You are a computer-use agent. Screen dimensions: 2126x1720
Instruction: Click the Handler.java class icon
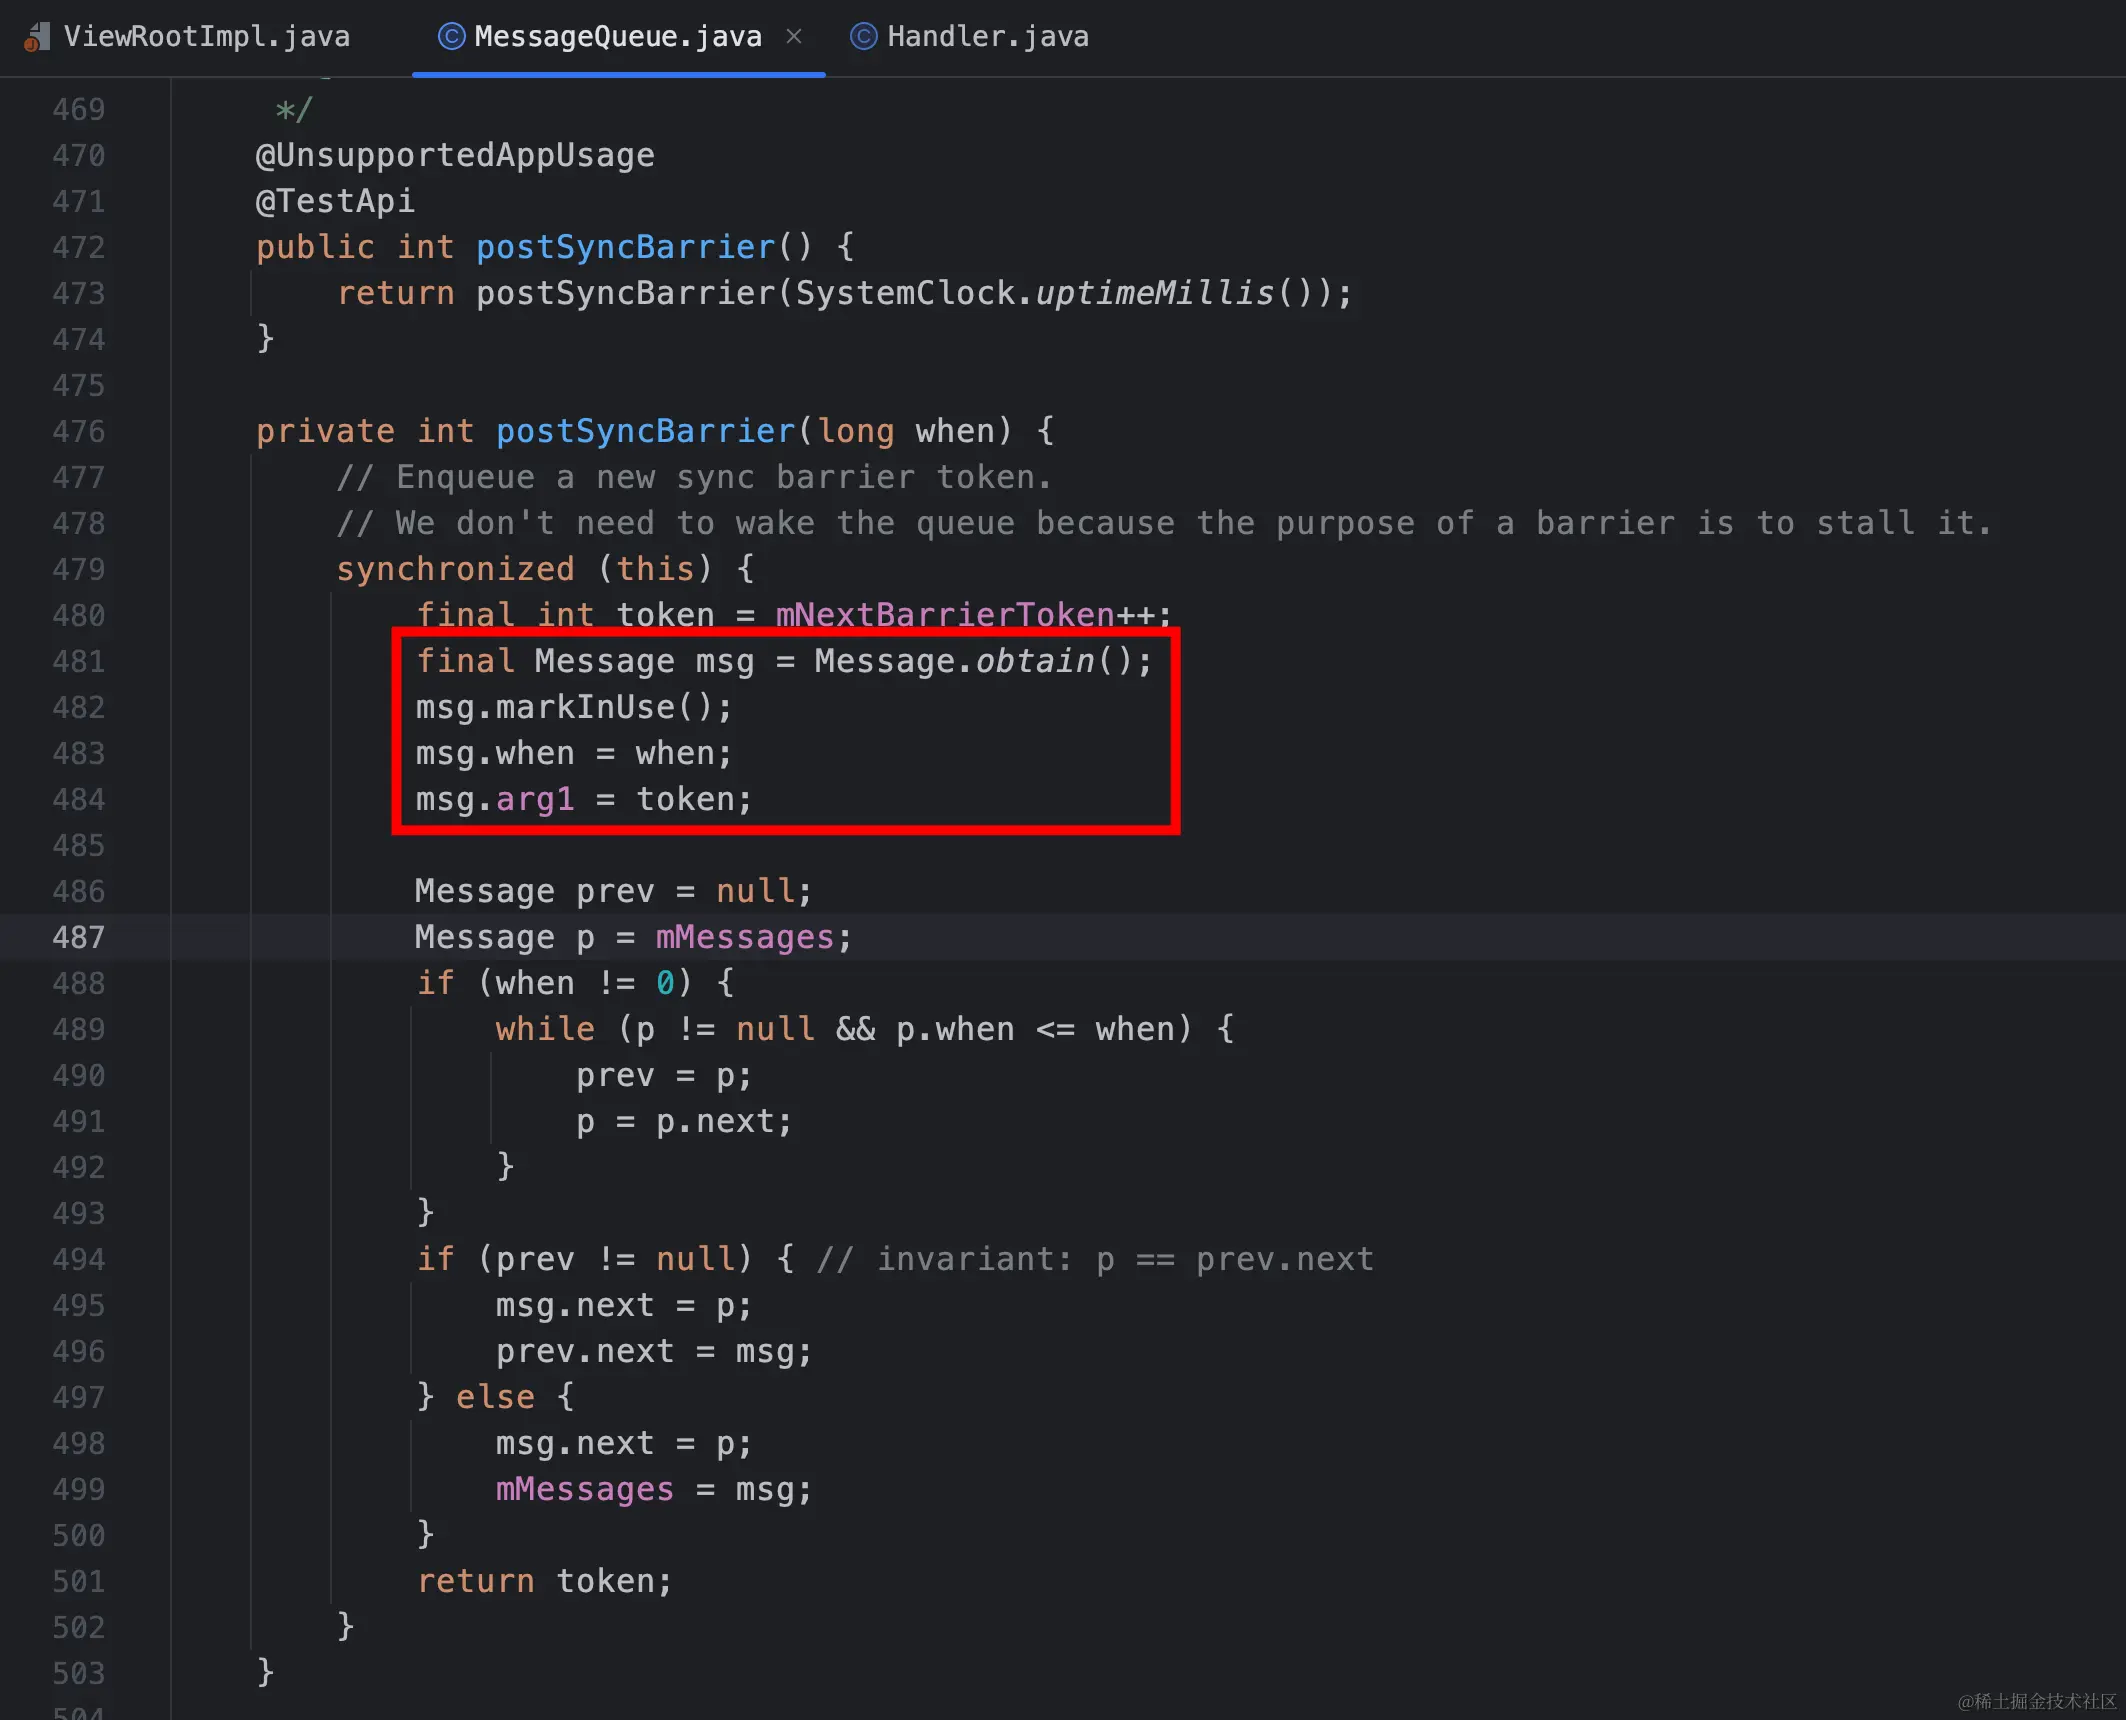point(863,37)
